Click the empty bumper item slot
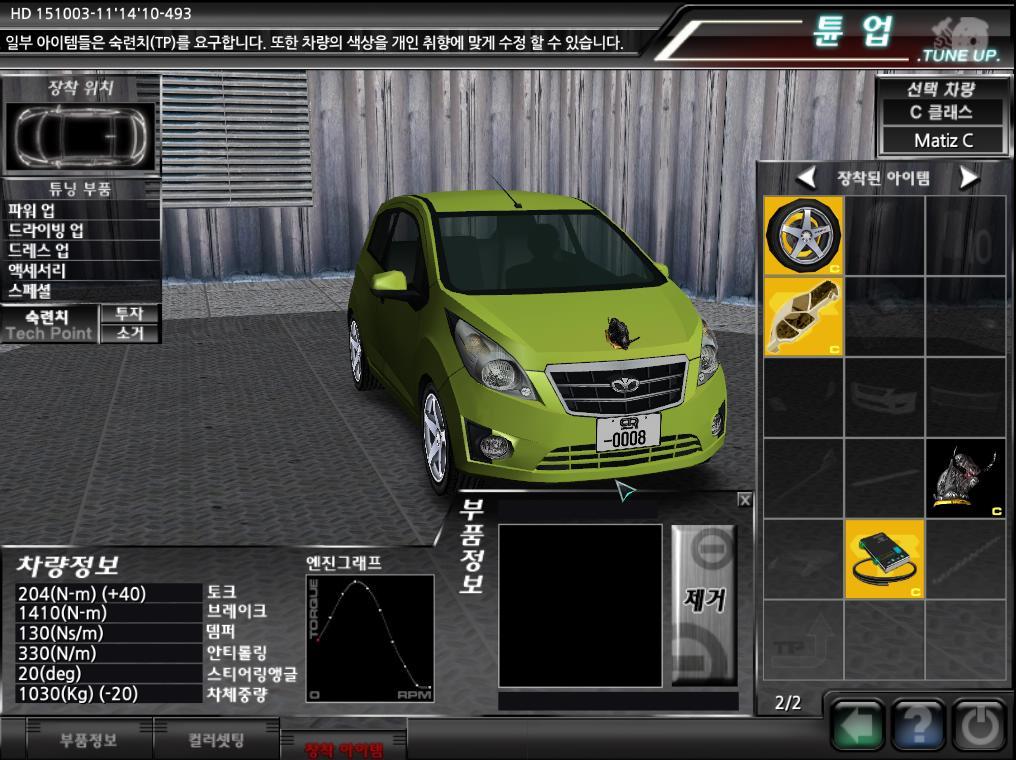Image resolution: width=1016 pixels, height=760 pixels. coord(884,397)
